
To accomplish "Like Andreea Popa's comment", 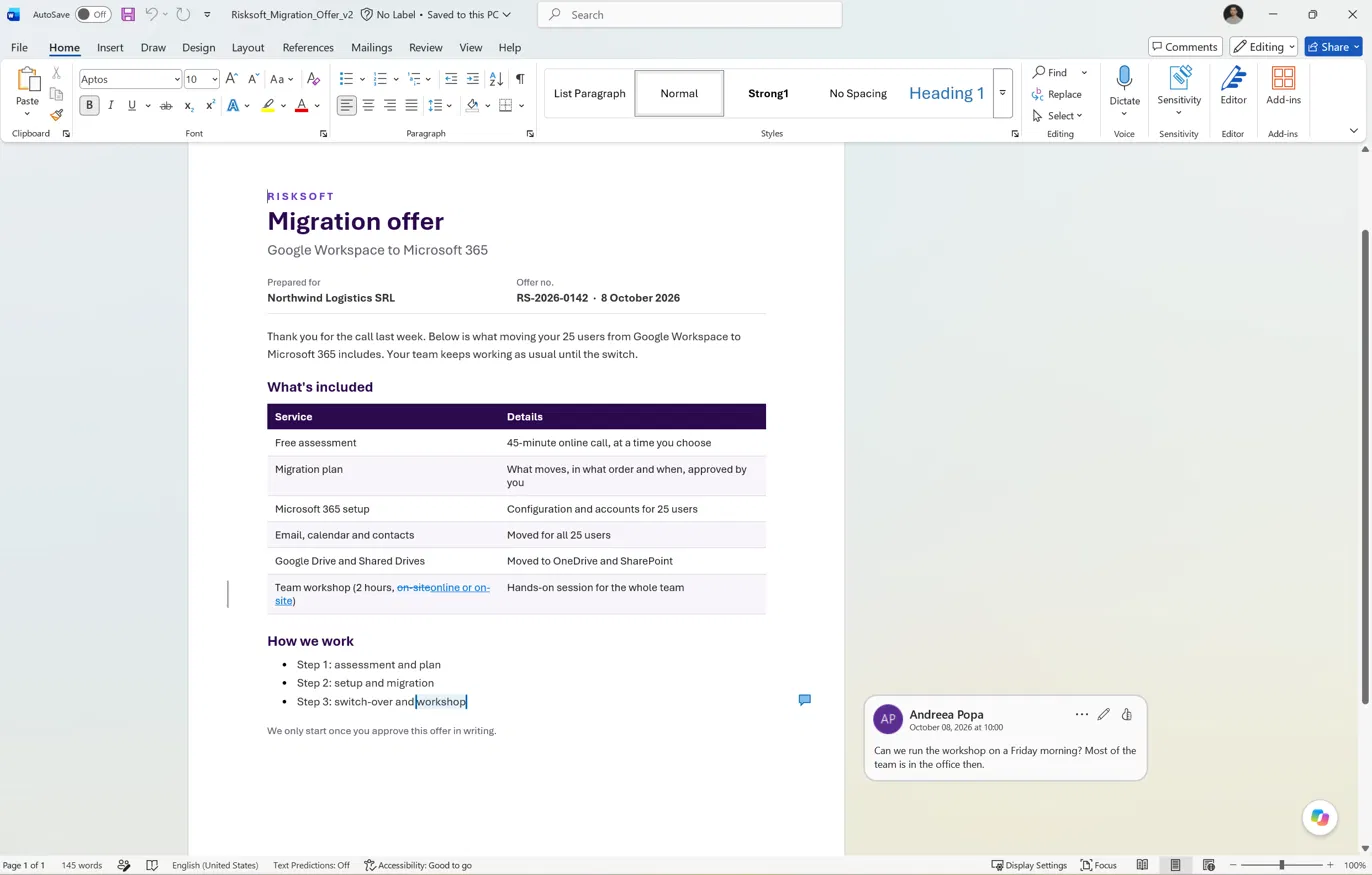I will 1126,714.
